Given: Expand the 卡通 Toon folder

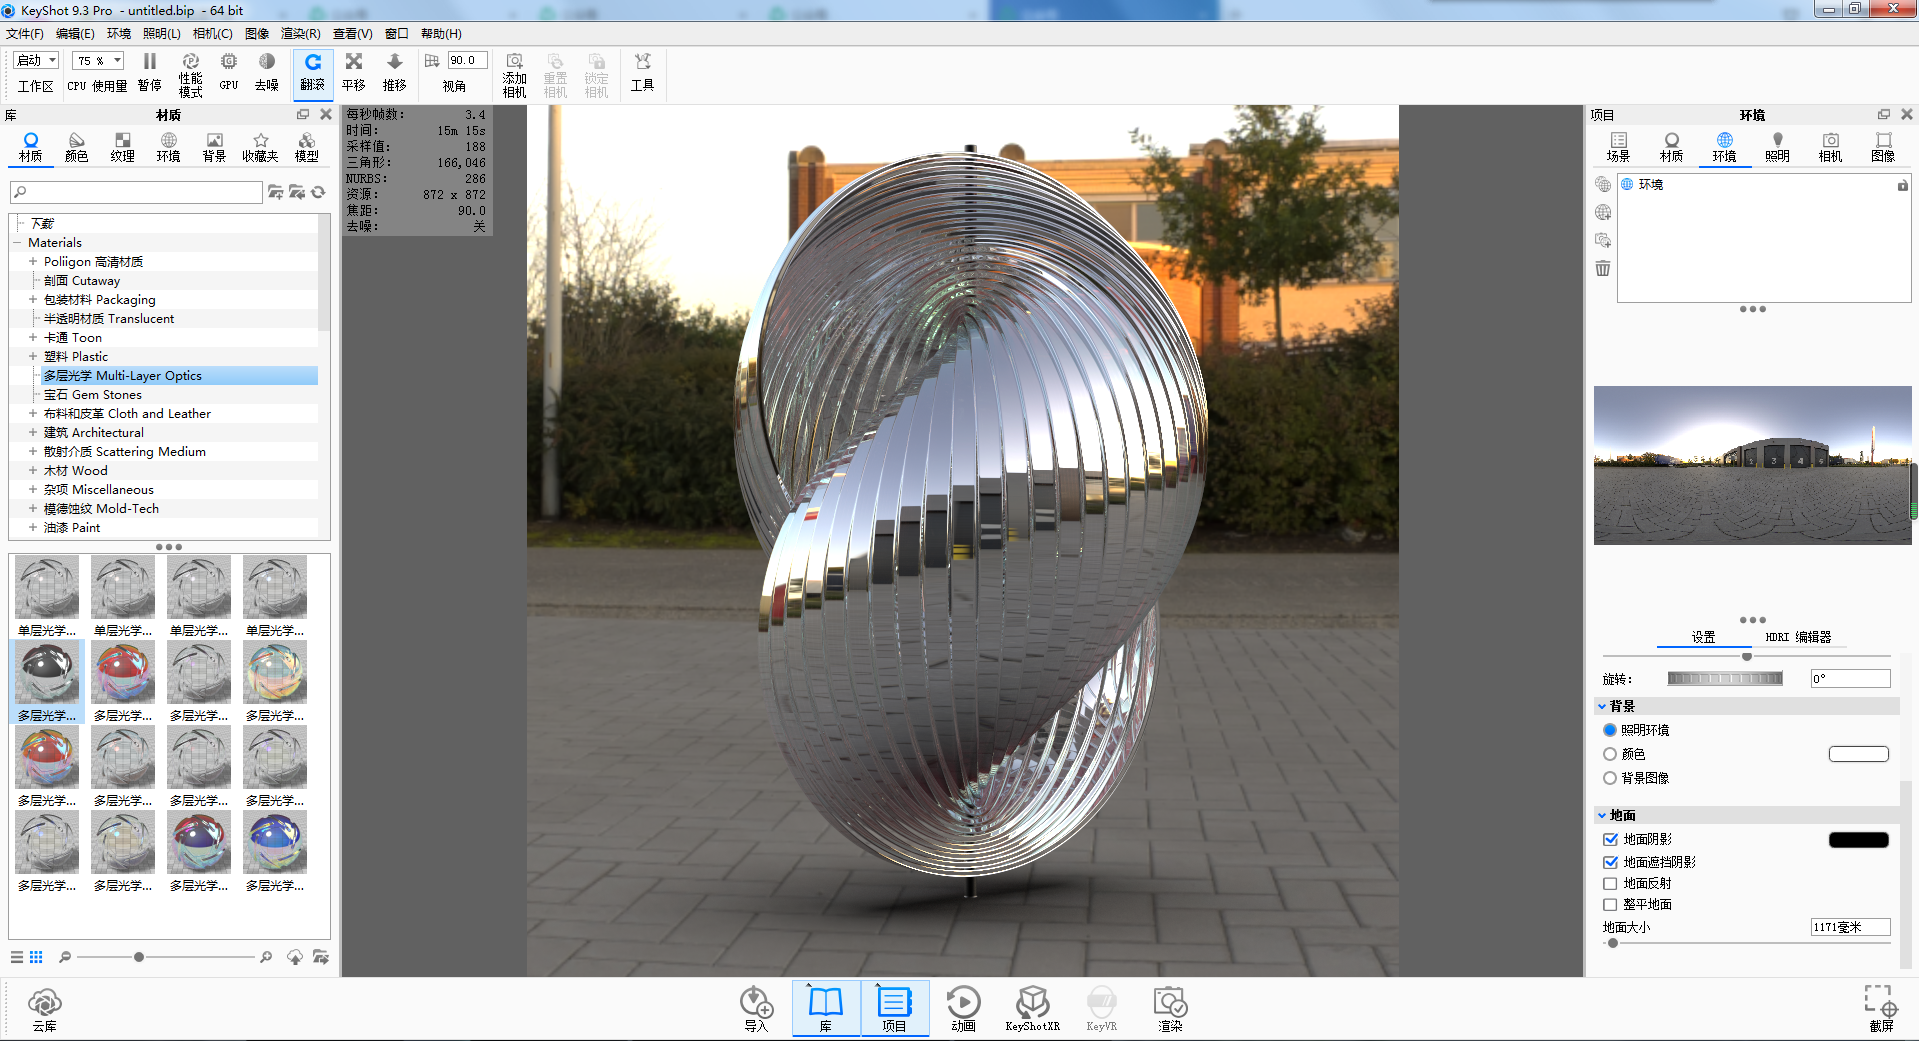Looking at the screenshot, I should click(x=33, y=338).
